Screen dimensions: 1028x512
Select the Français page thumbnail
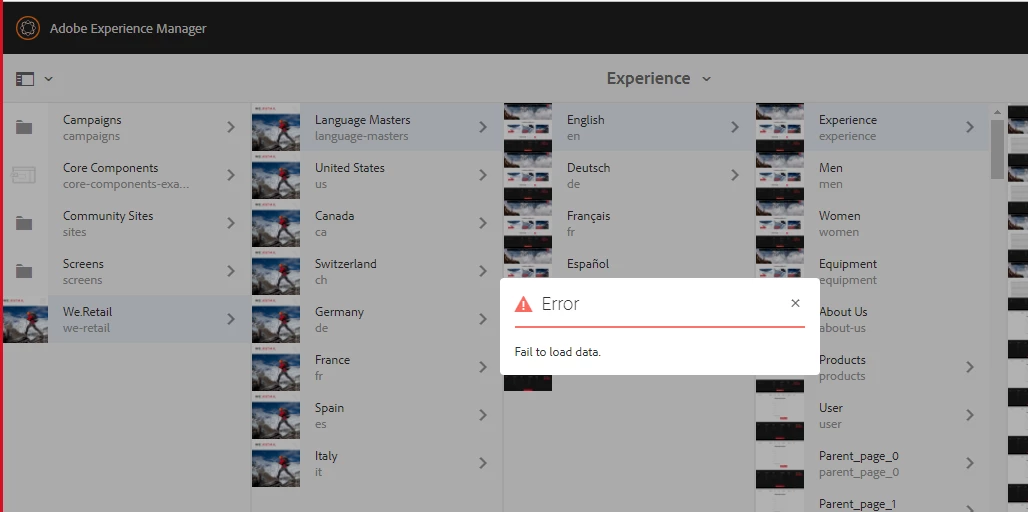point(528,223)
